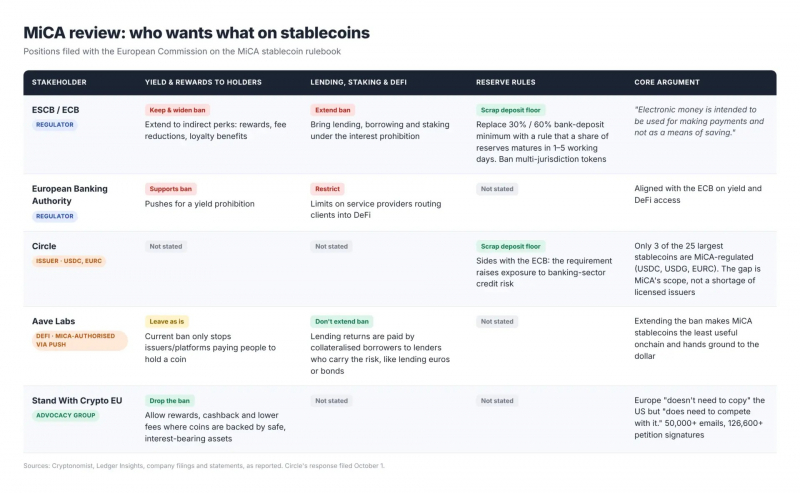Click the 'LENDING, STAKING & DEFI' header
This screenshot has height=493, width=800.
pyautogui.click(x=358, y=82)
